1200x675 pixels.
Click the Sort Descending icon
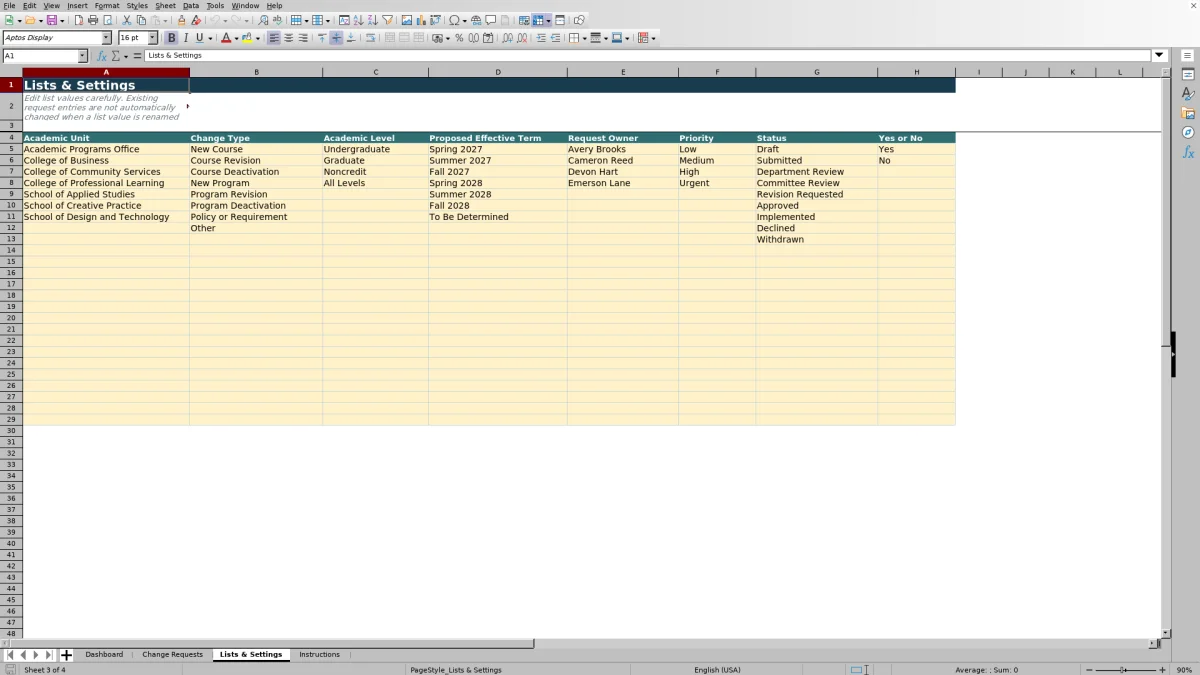[372, 20]
